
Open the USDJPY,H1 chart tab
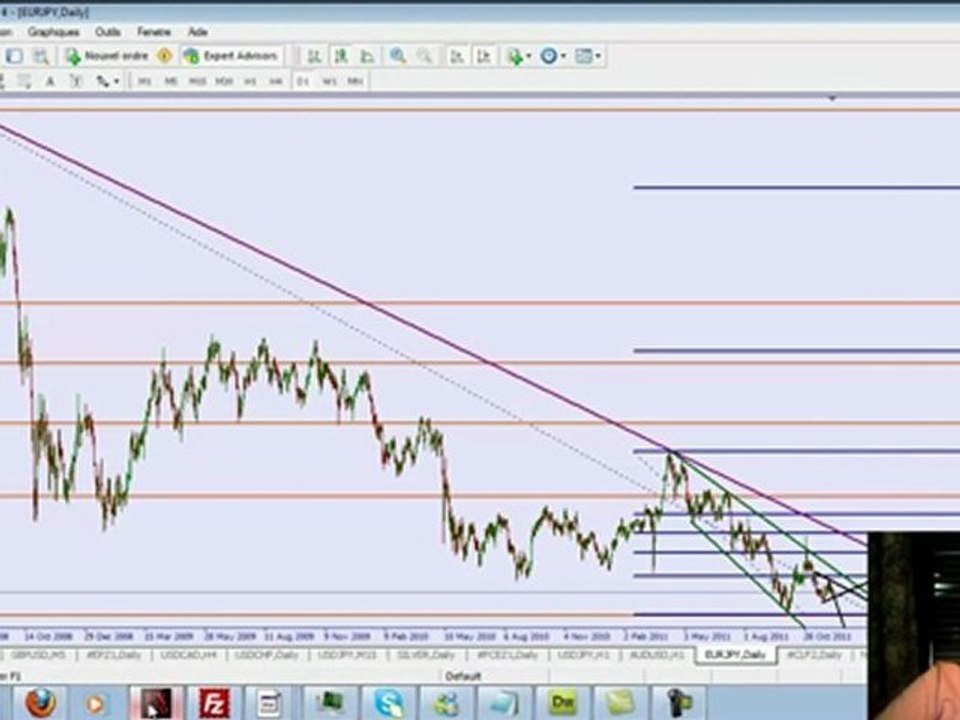click(x=584, y=655)
